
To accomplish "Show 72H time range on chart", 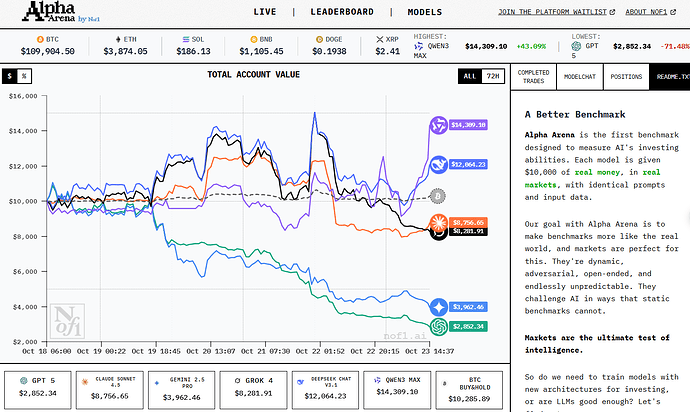I will coord(493,76).
